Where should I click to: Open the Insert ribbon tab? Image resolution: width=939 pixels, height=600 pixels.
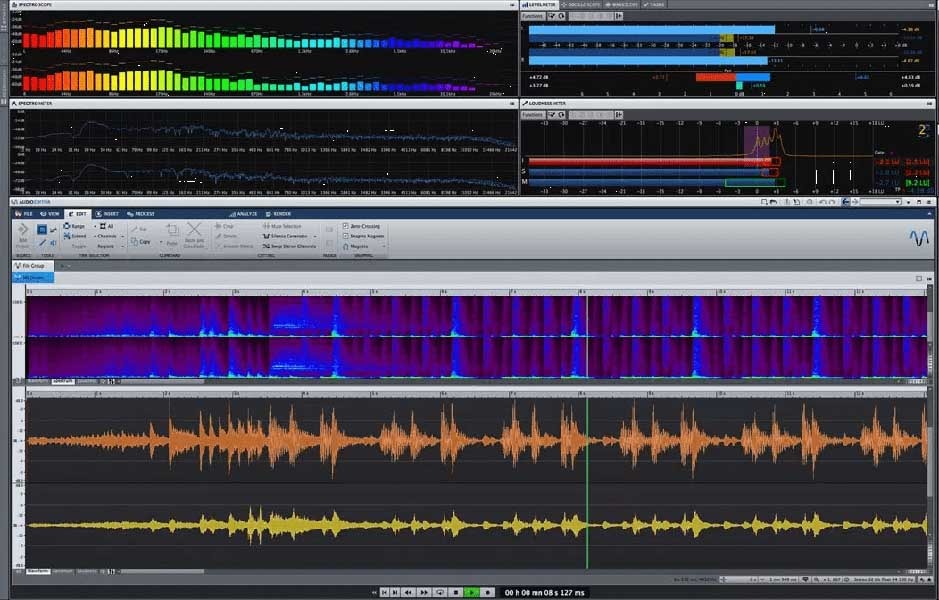click(107, 214)
